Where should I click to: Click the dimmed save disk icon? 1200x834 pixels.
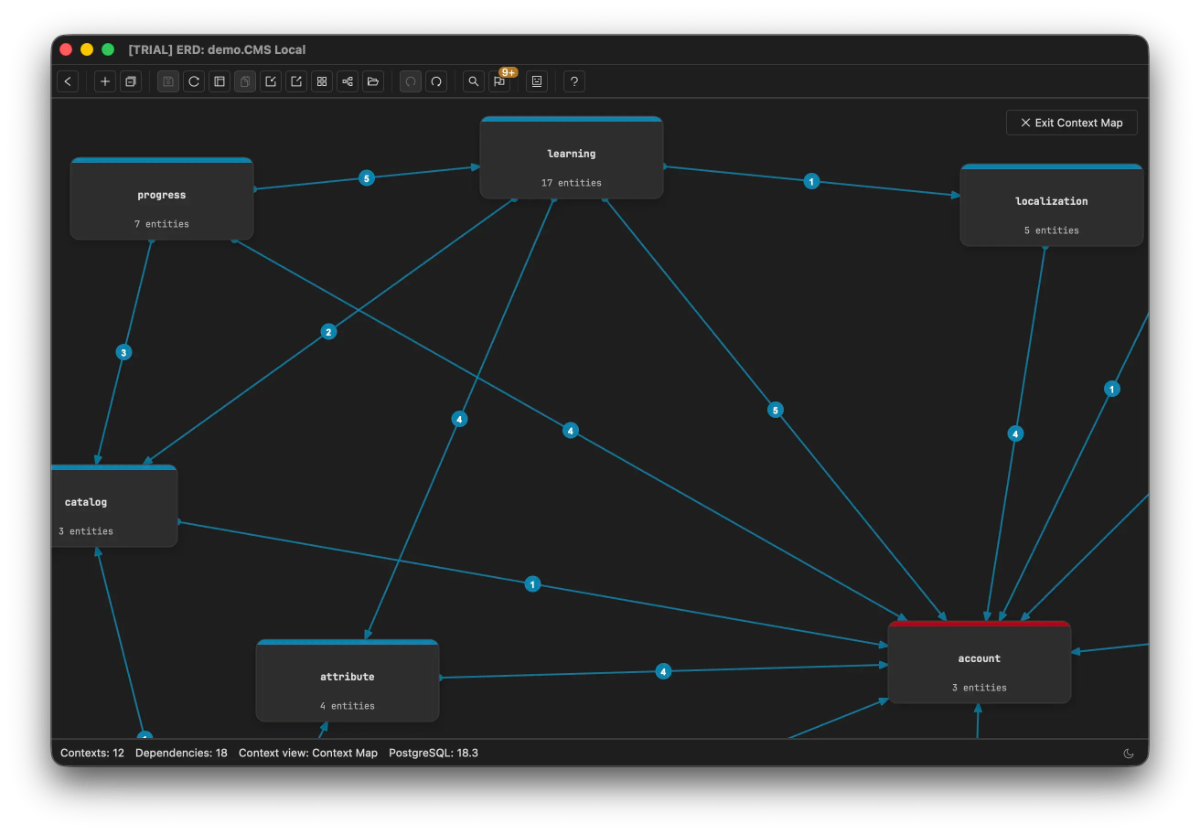(168, 81)
